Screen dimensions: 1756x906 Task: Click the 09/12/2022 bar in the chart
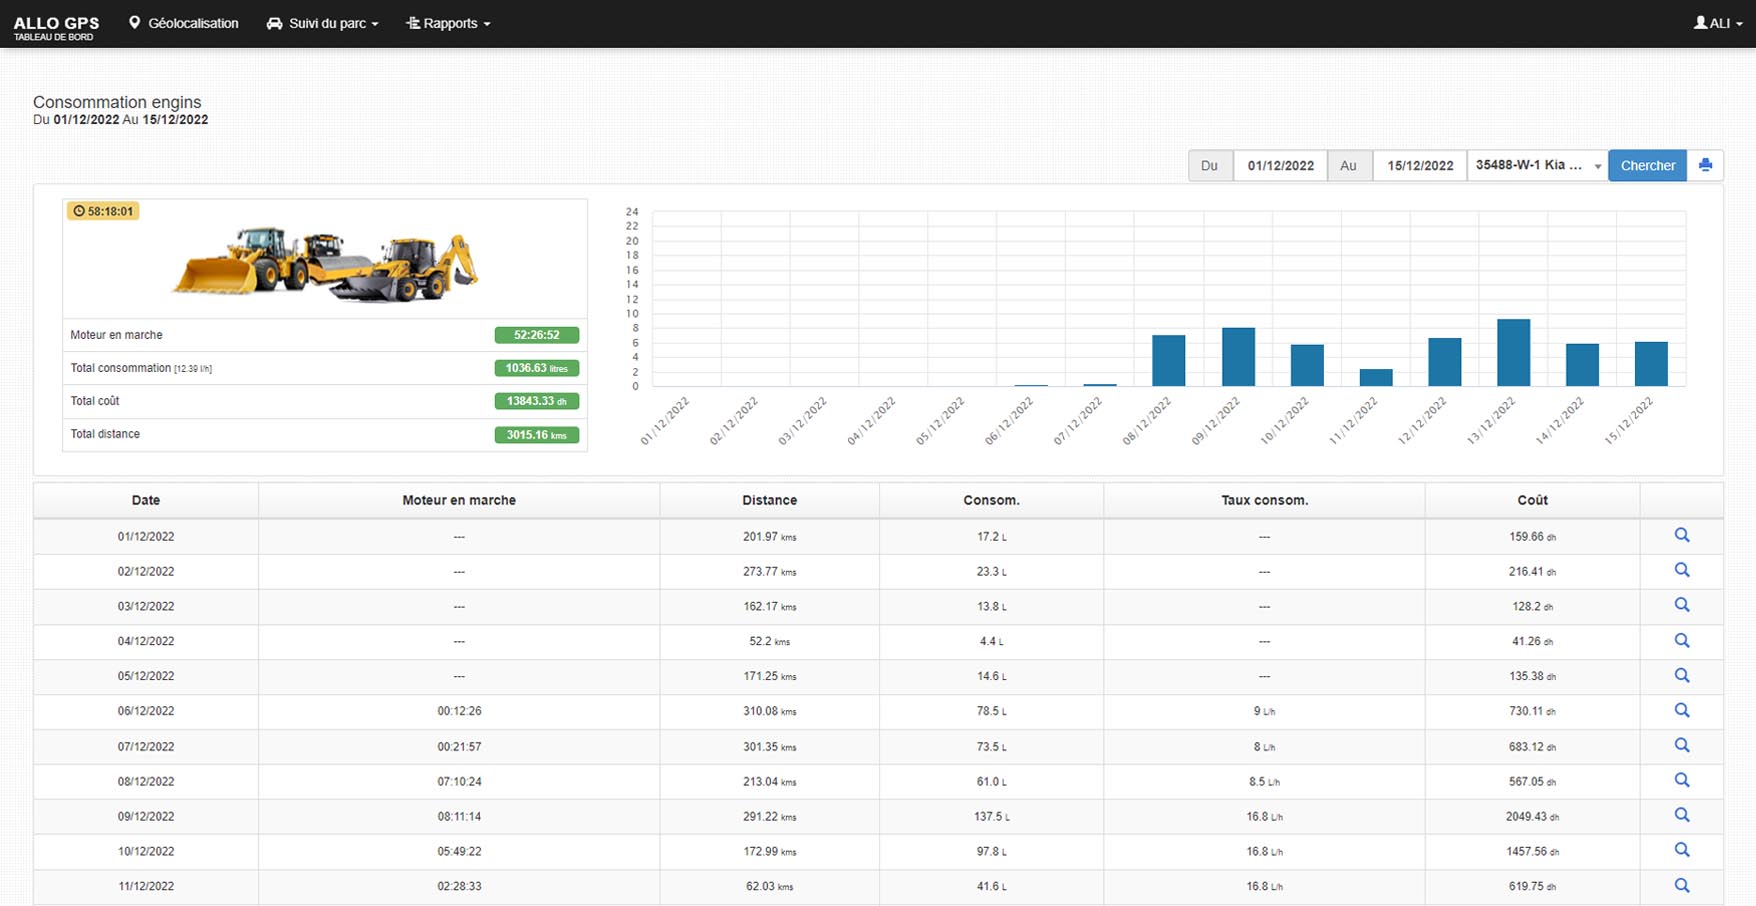click(x=1238, y=357)
